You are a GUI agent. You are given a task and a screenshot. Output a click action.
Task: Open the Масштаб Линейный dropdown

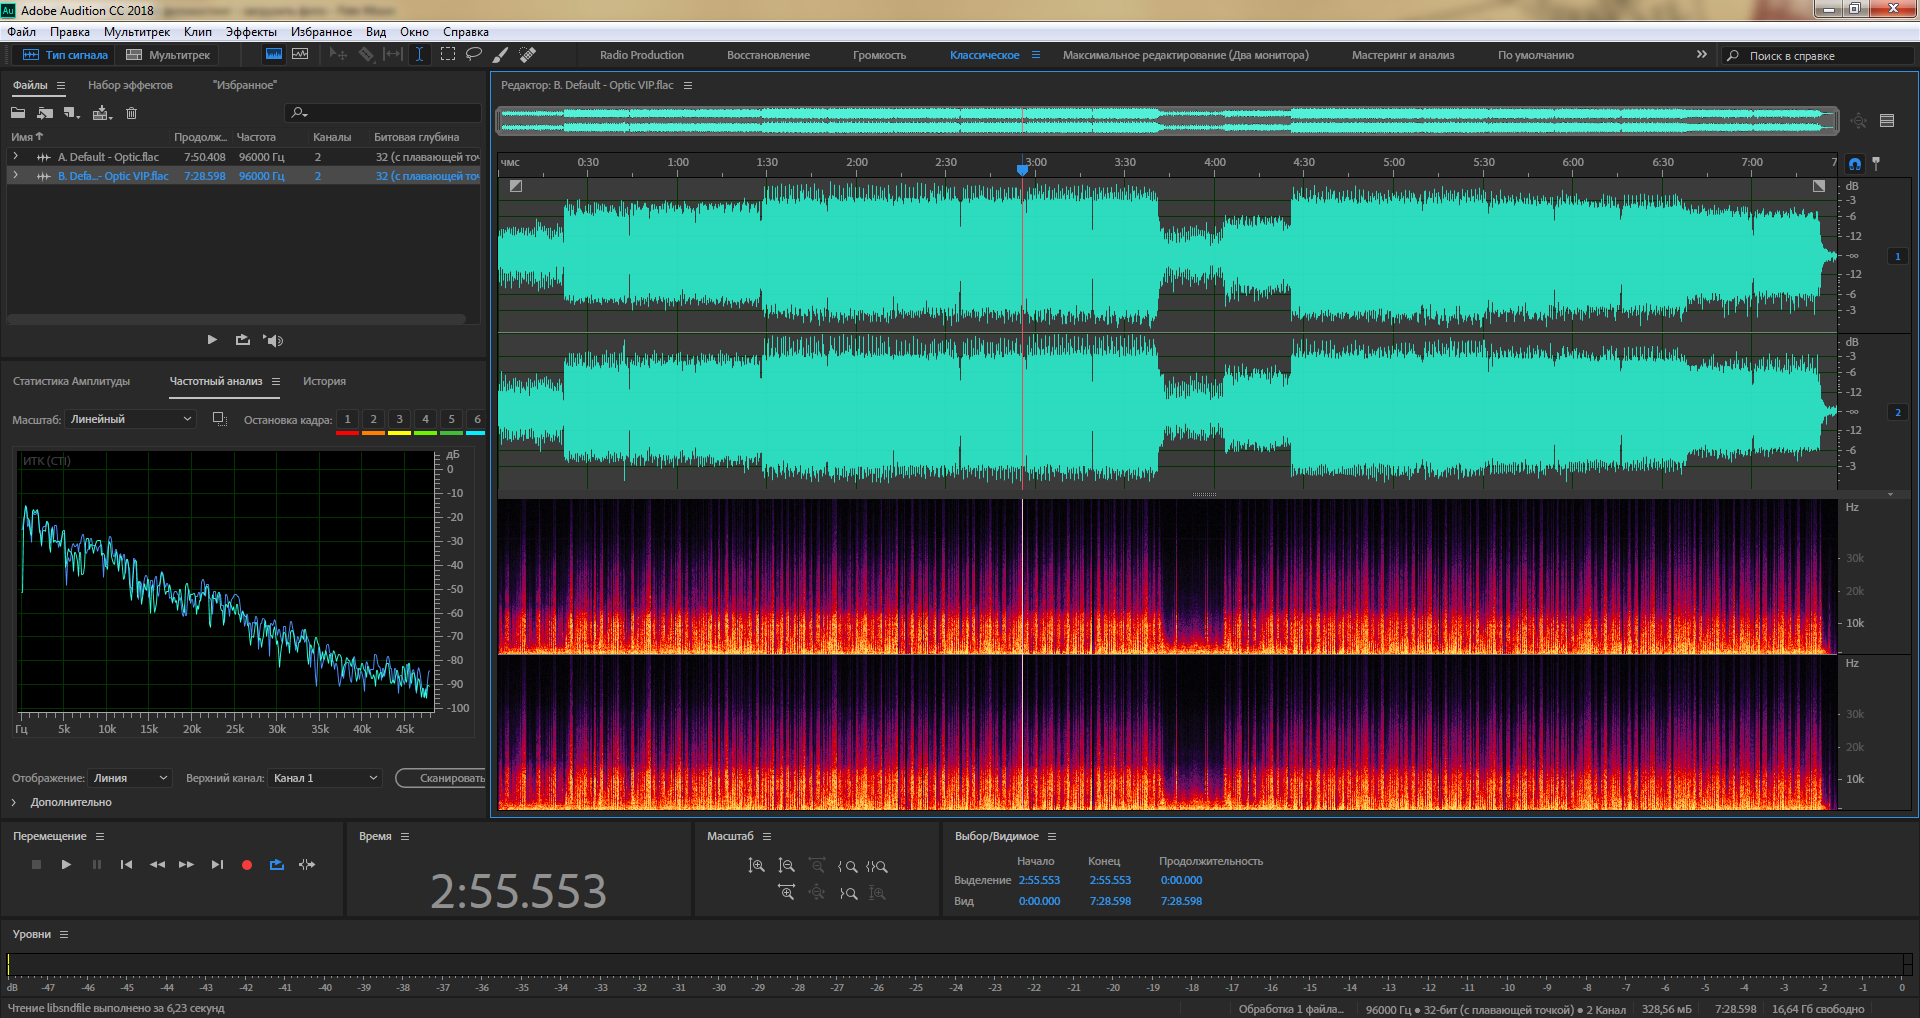[x=130, y=420]
